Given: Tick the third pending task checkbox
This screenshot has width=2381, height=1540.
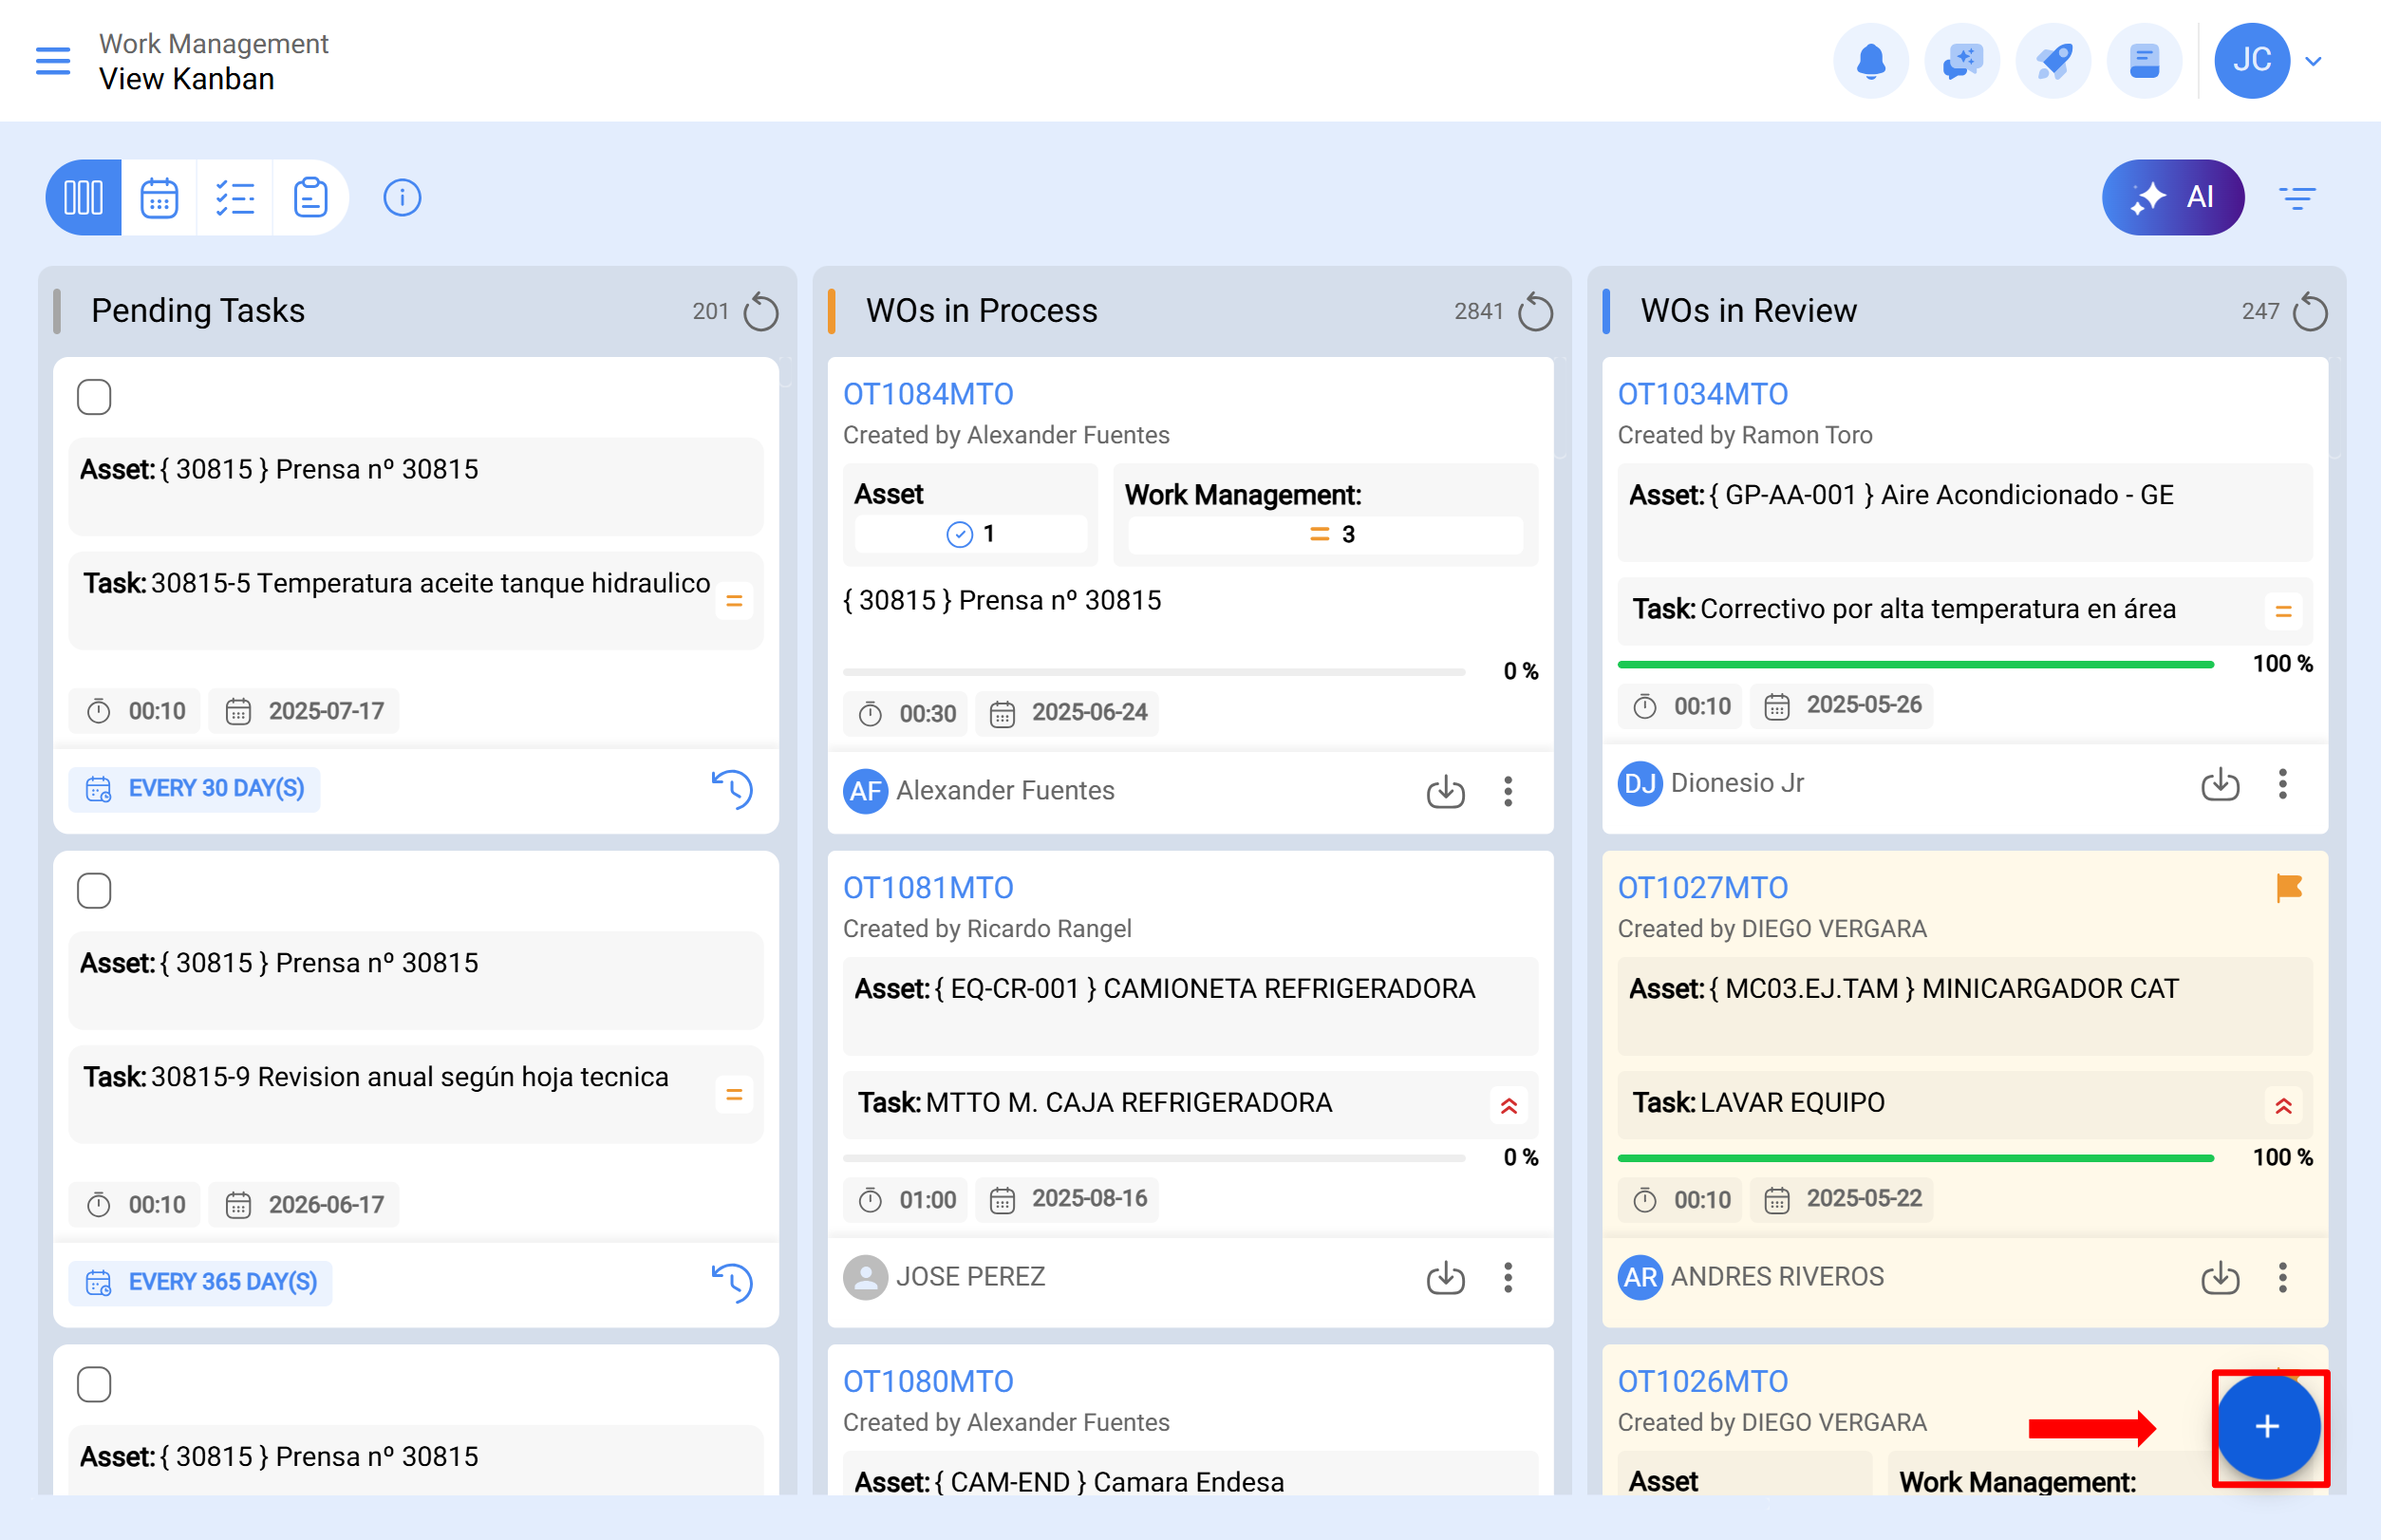Looking at the screenshot, I should [x=94, y=1384].
